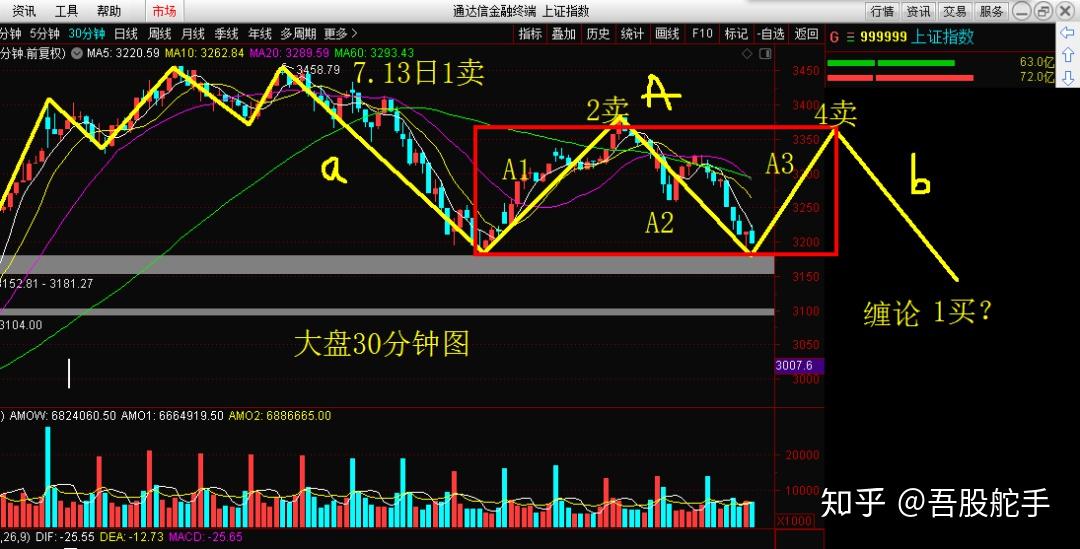Minimize the 通达信 window
The width and height of the screenshot is (1080, 549).
point(1022,11)
